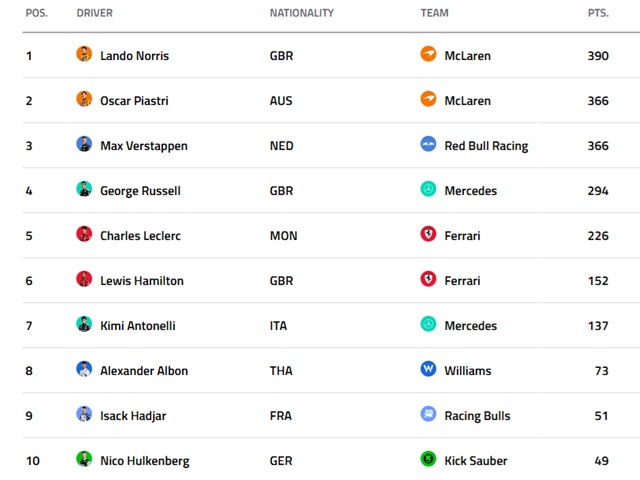The image size is (640, 480).
Task: Open Kimi Antonelli's driver name link
Action: 143,326
